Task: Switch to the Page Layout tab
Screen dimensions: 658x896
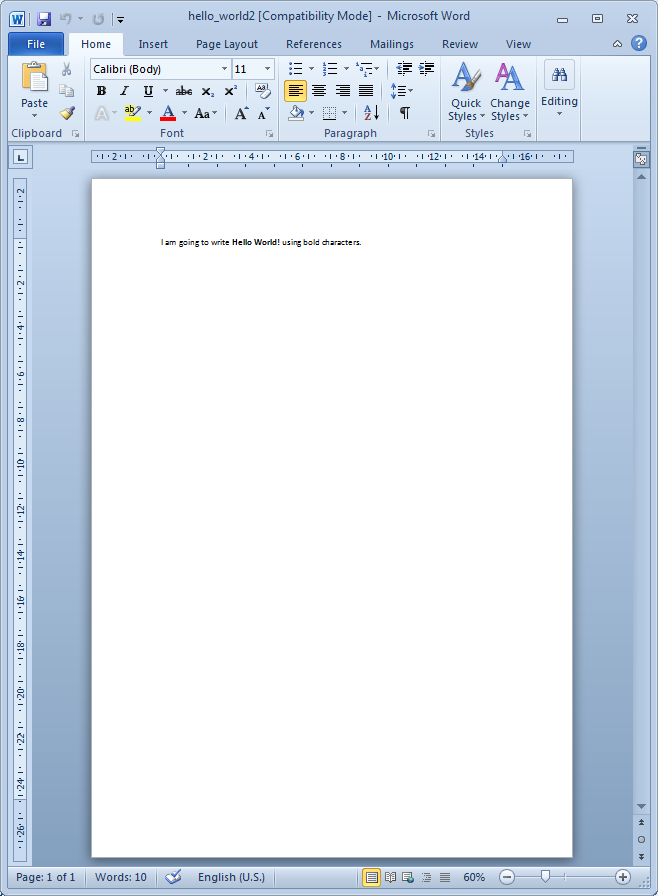Action: pyautogui.click(x=227, y=44)
